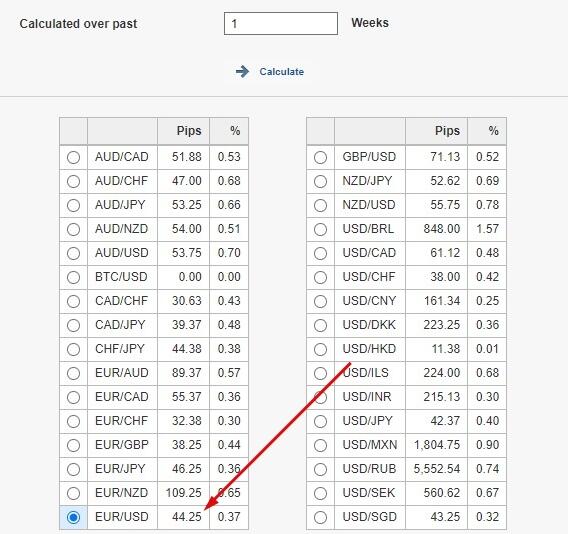
Task: Click the Calculate link text
Action: click(281, 72)
